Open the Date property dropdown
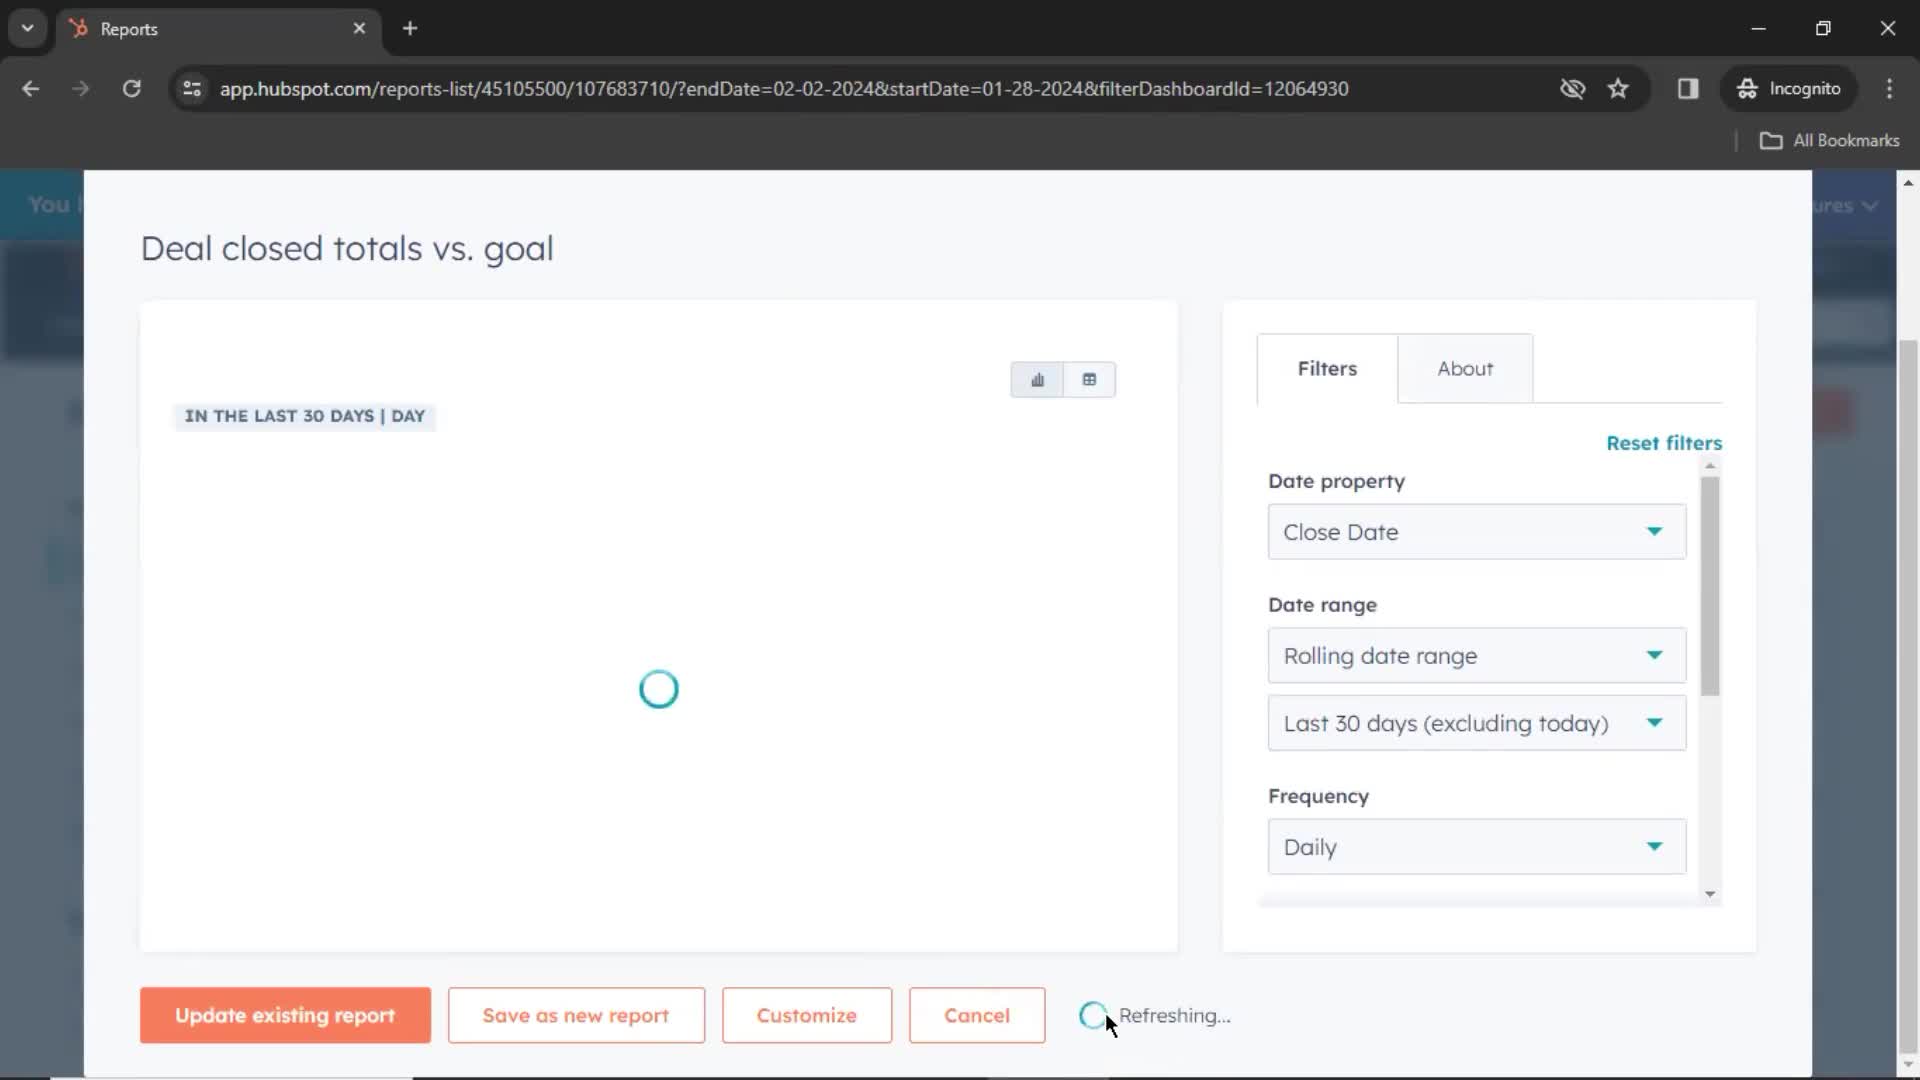 (x=1474, y=531)
